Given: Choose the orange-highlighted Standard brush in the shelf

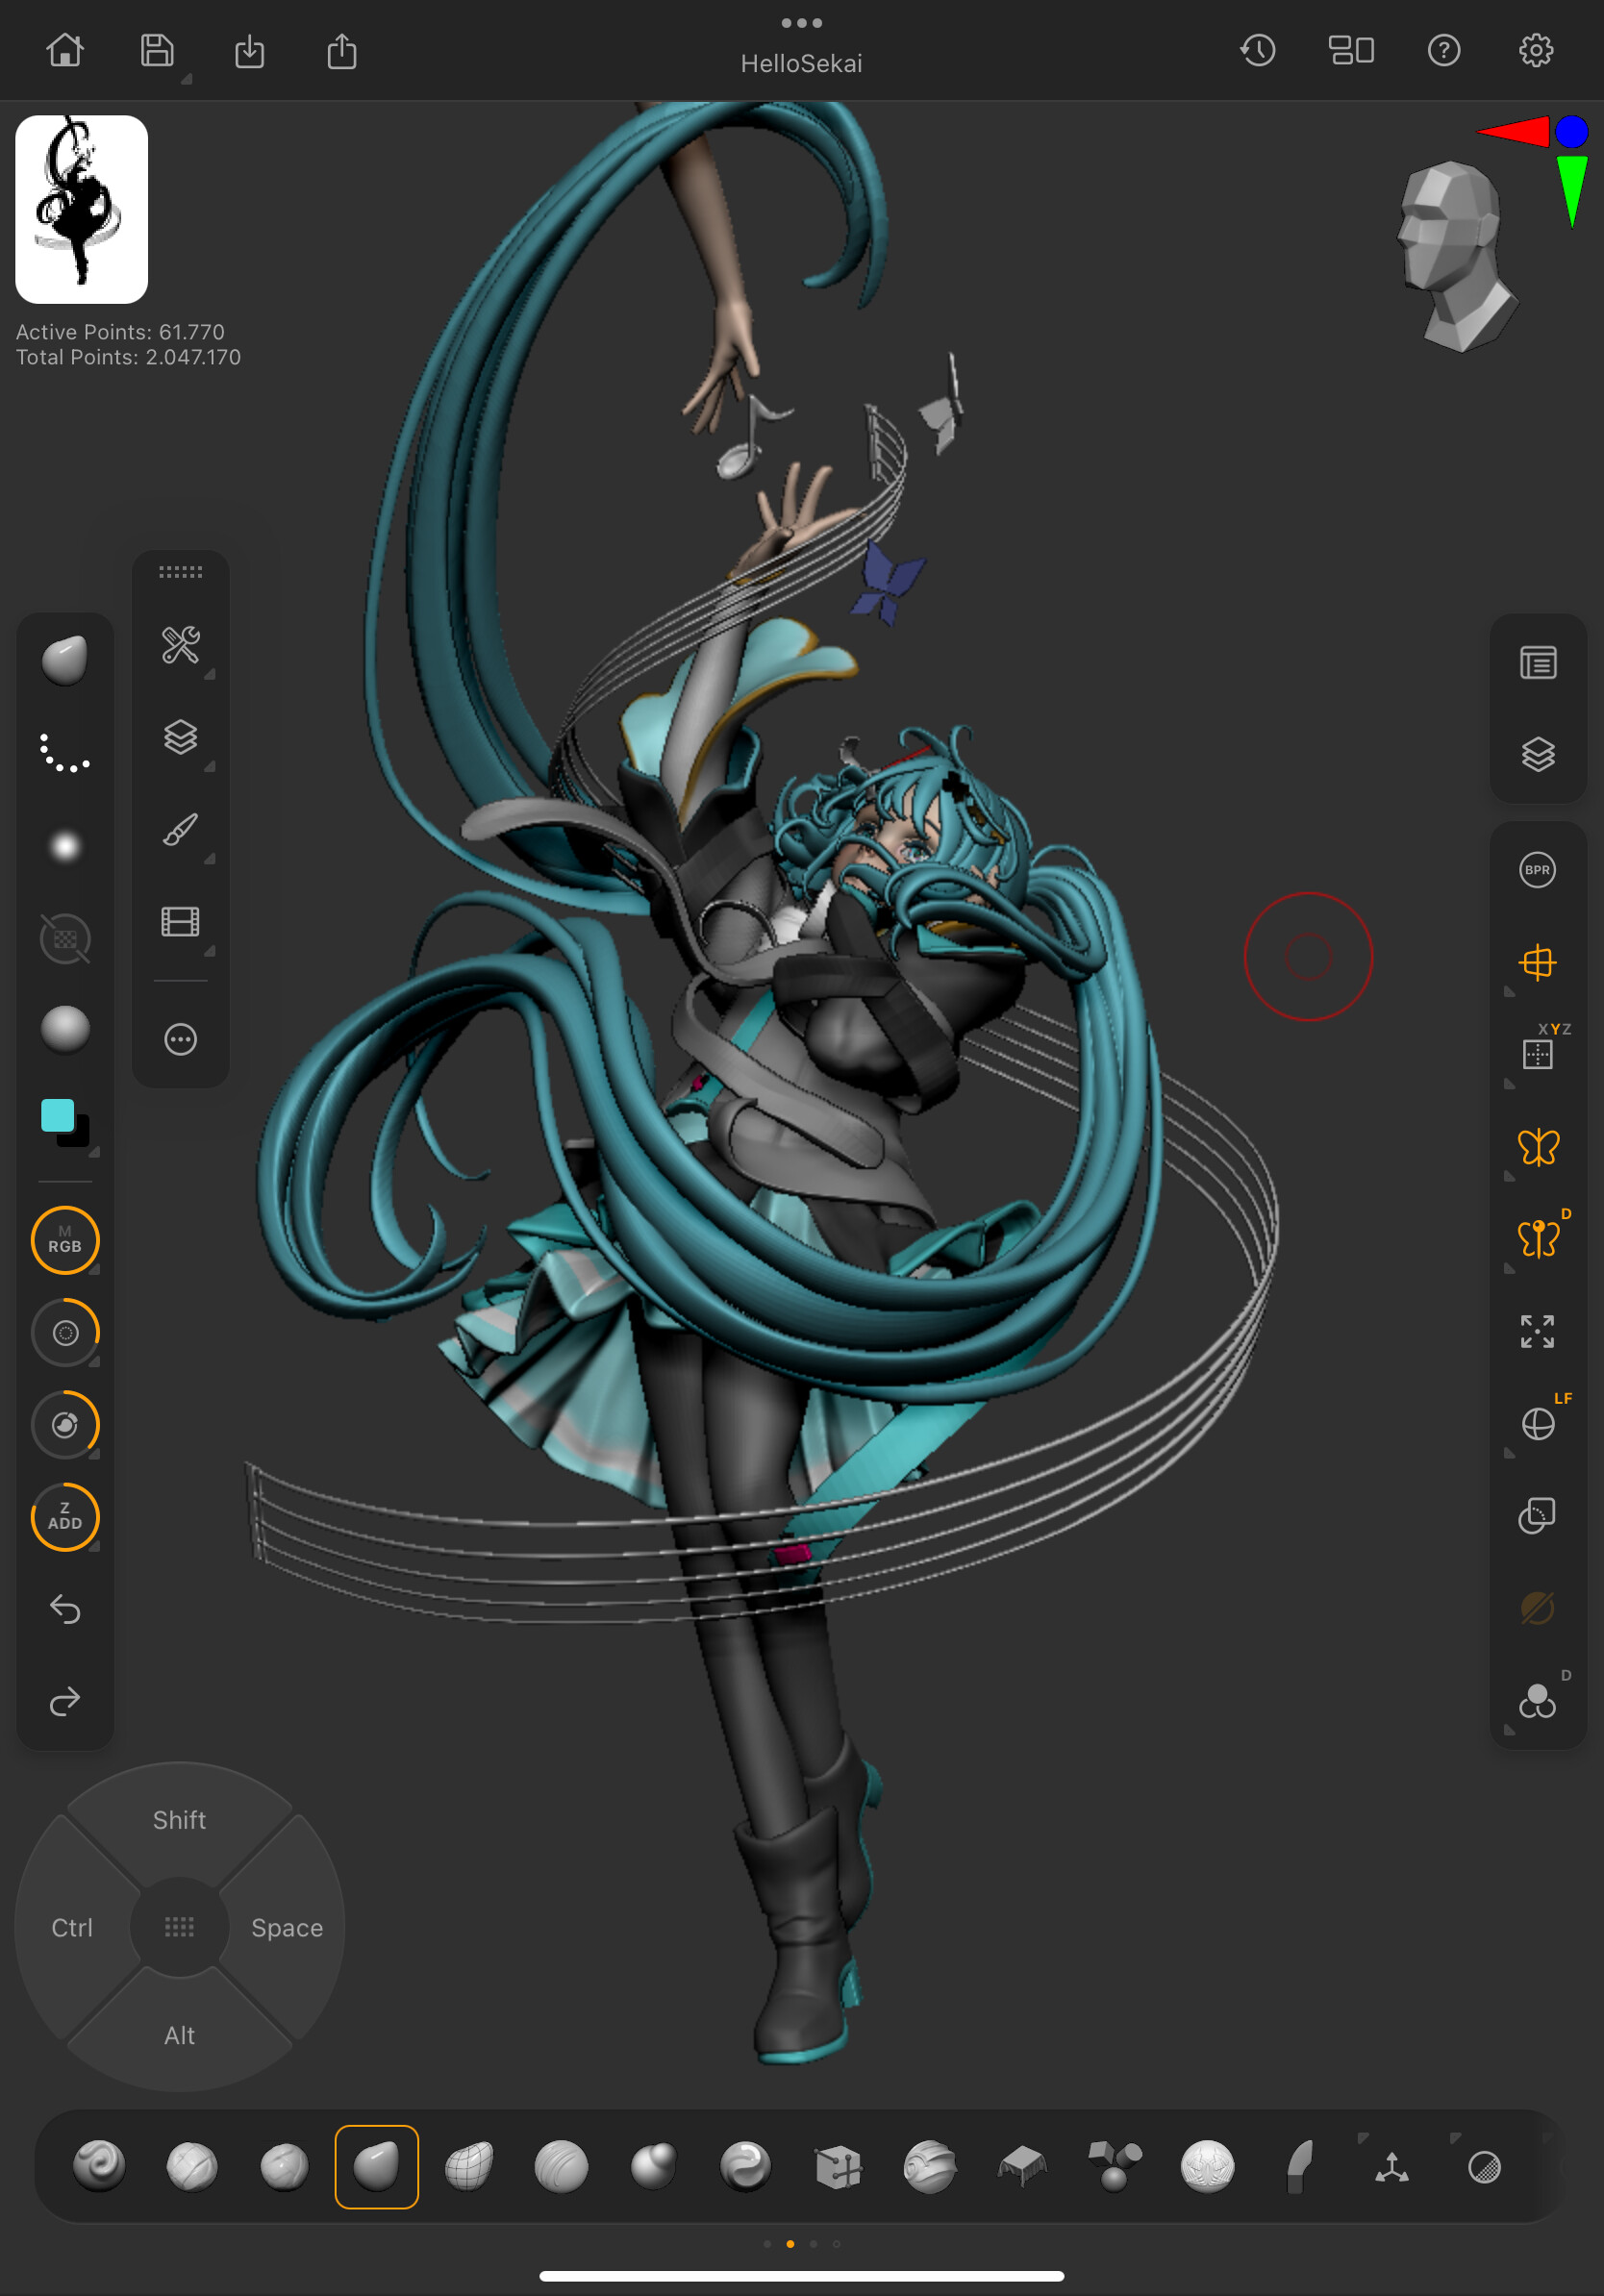Looking at the screenshot, I should pos(377,2166).
